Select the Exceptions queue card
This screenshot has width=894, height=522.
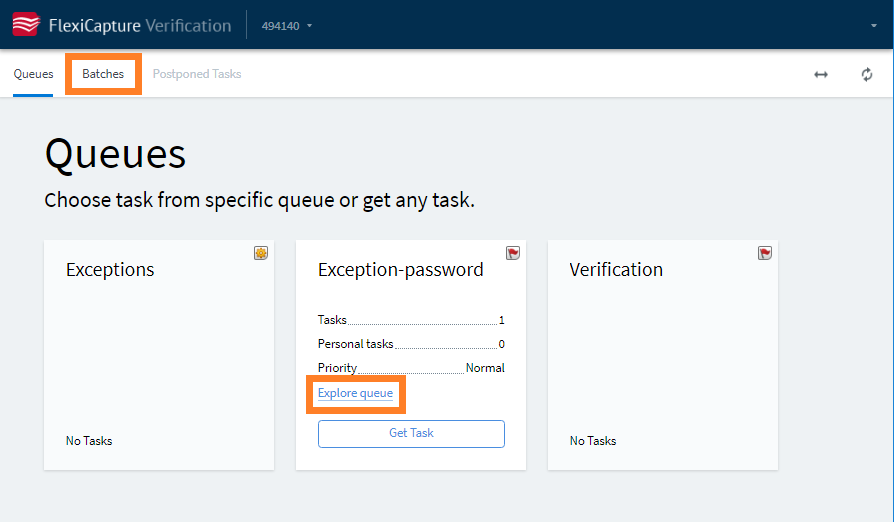pos(159,355)
